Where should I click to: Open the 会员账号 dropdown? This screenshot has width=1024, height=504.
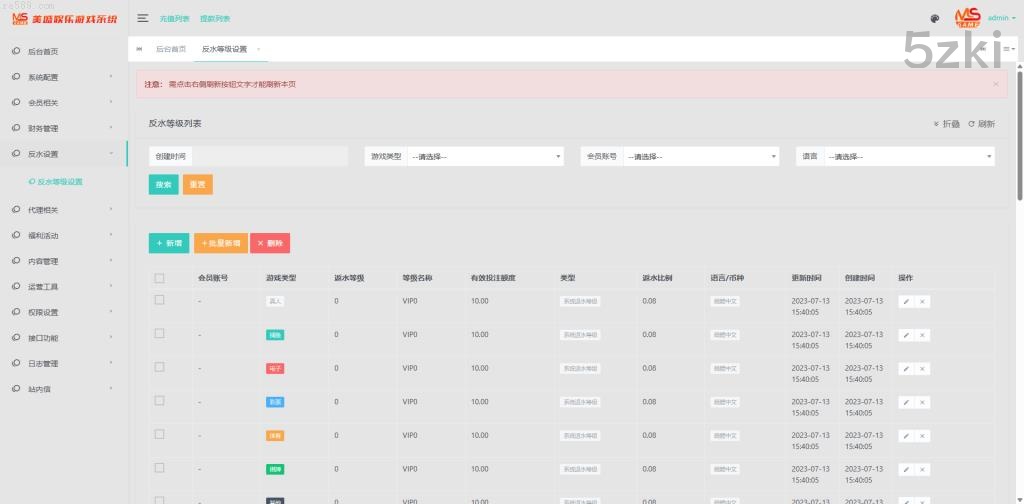click(701, 157)
